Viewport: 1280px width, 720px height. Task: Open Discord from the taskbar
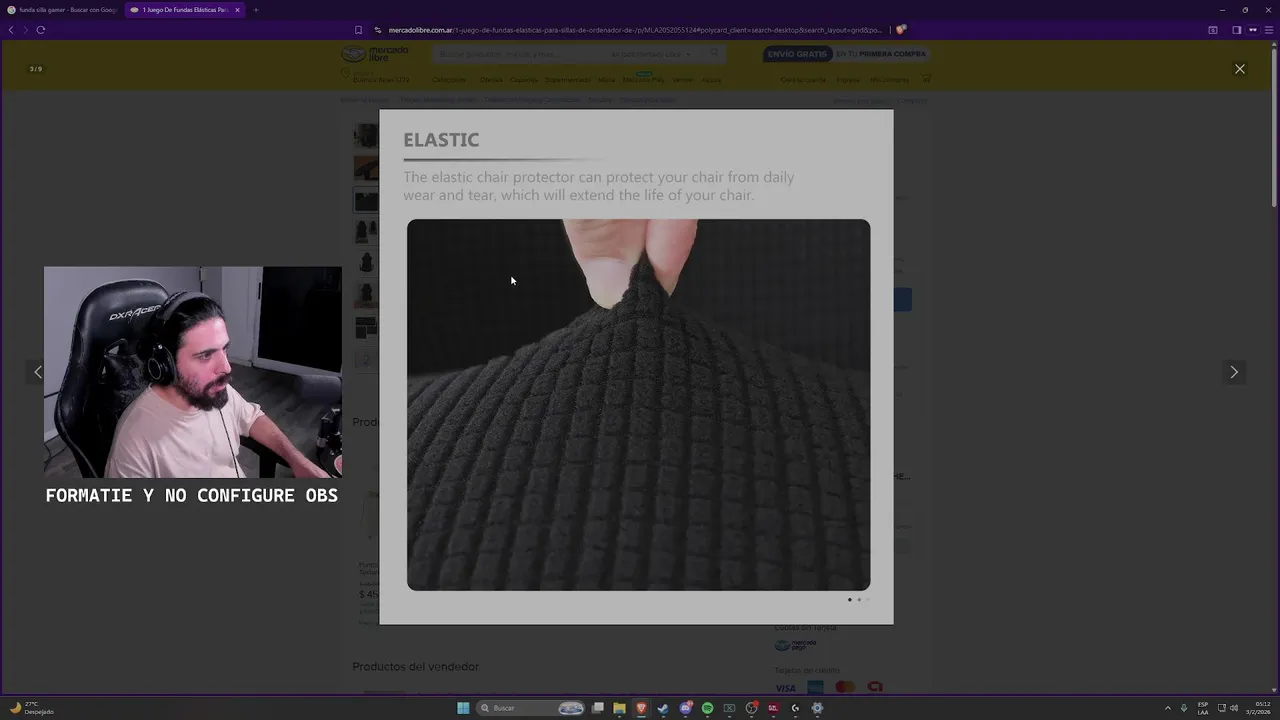click(x=685, y=708)
